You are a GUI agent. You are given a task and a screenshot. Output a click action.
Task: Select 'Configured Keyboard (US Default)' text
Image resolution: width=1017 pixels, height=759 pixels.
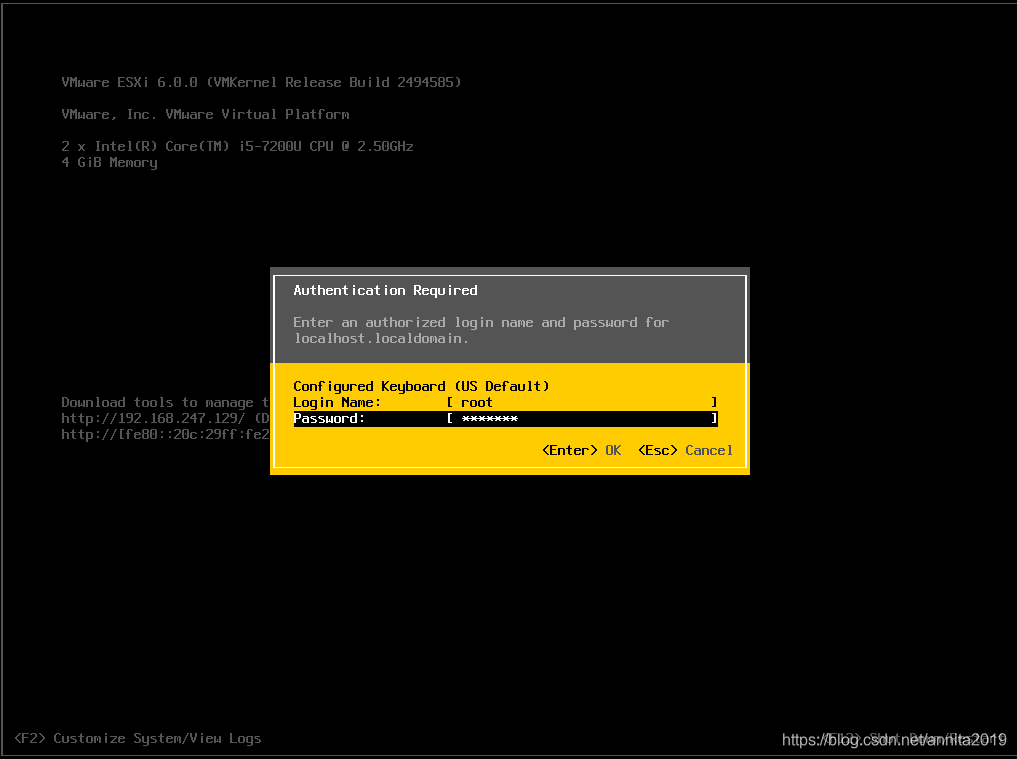click(x=421, y=386)
